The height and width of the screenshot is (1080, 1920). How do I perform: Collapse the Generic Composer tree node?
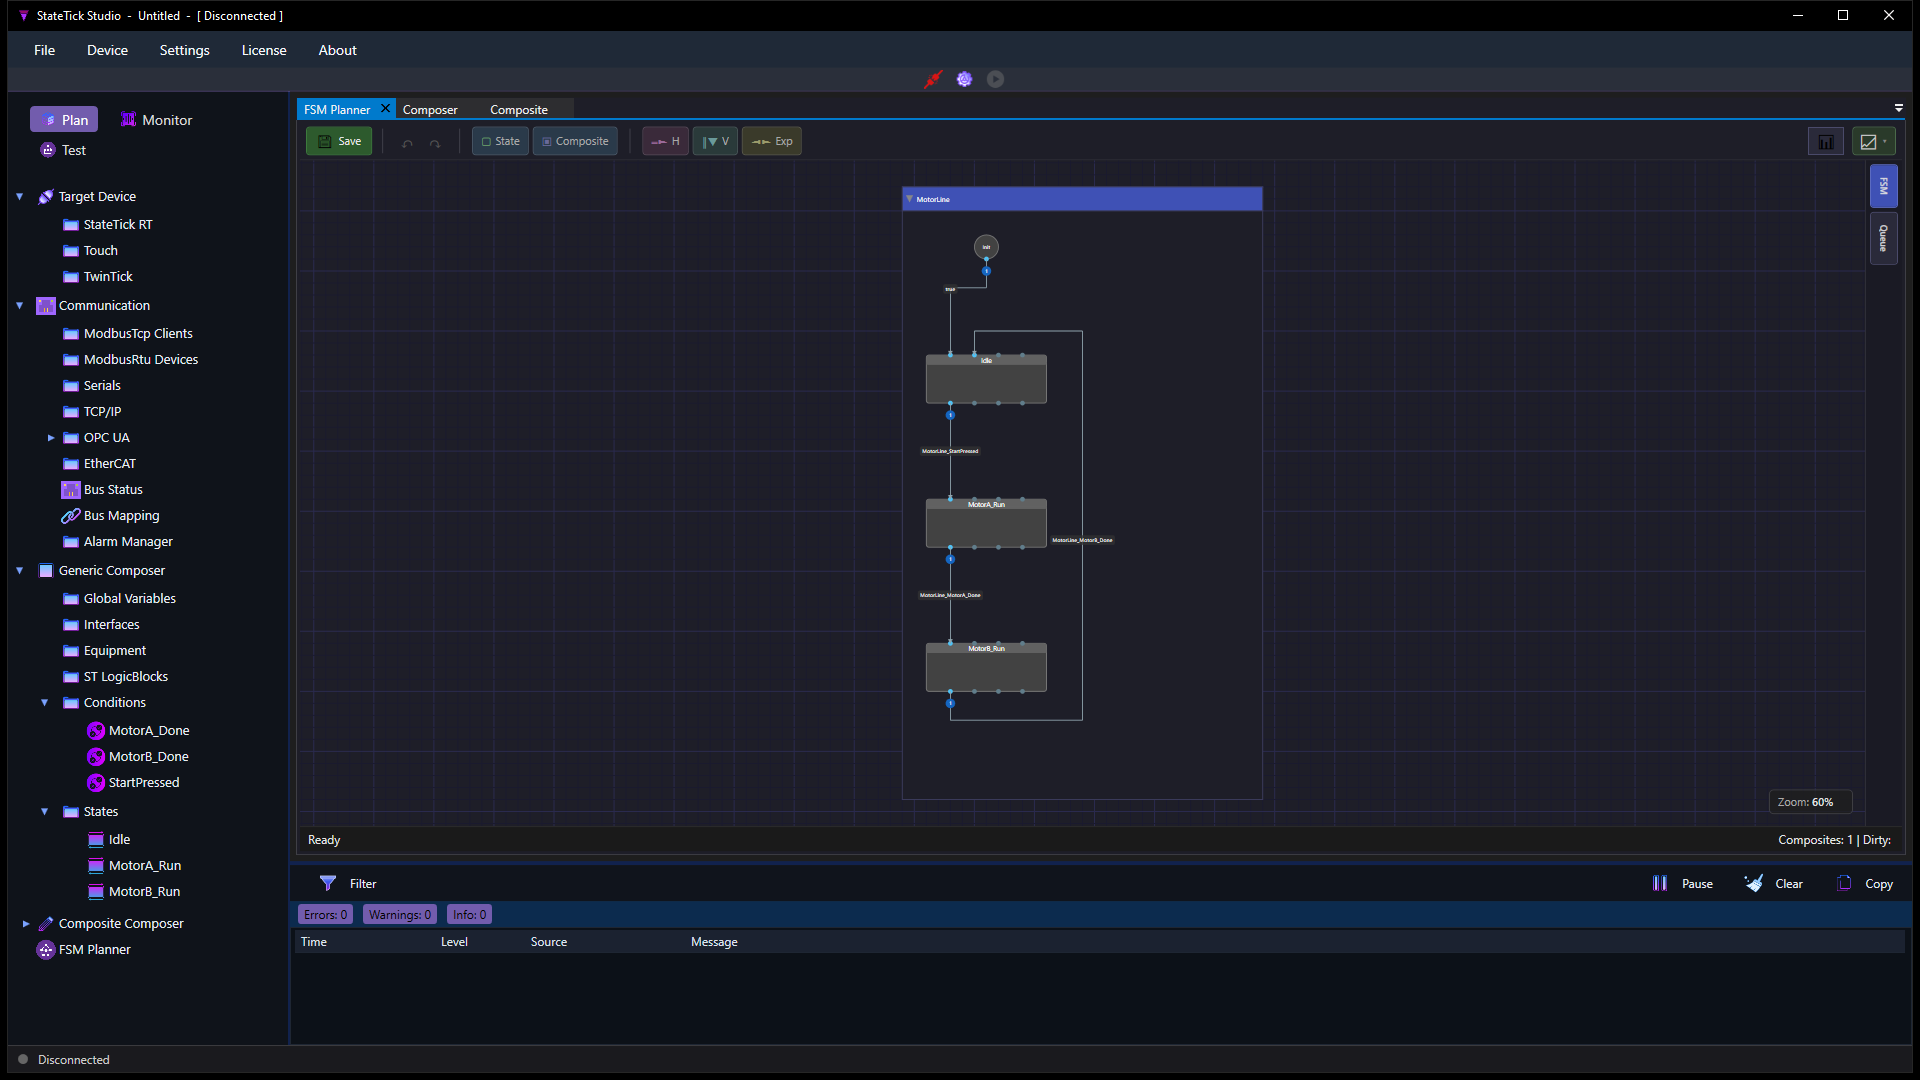[x=19, y=571]
